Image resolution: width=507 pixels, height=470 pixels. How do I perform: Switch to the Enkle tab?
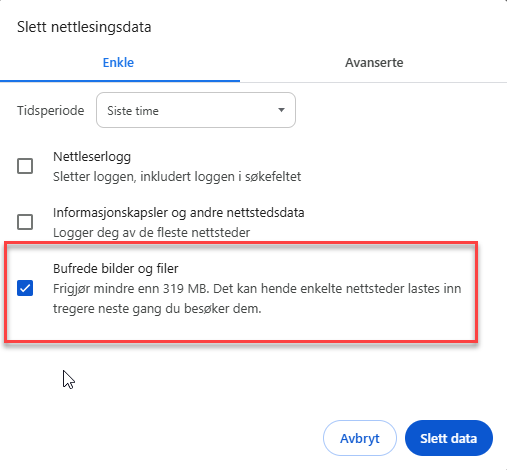pos(118,63)
